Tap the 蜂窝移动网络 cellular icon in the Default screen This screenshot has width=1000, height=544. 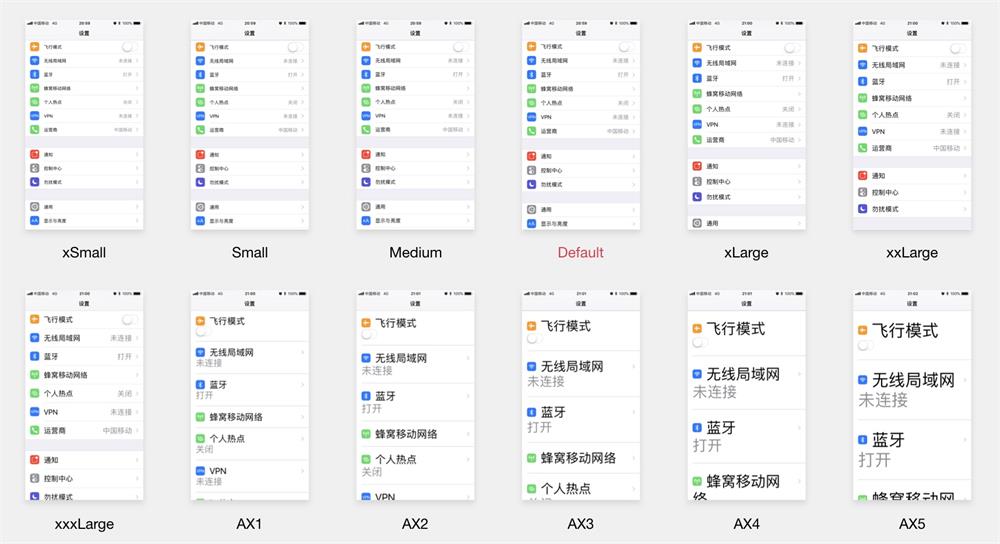[532, 89]
